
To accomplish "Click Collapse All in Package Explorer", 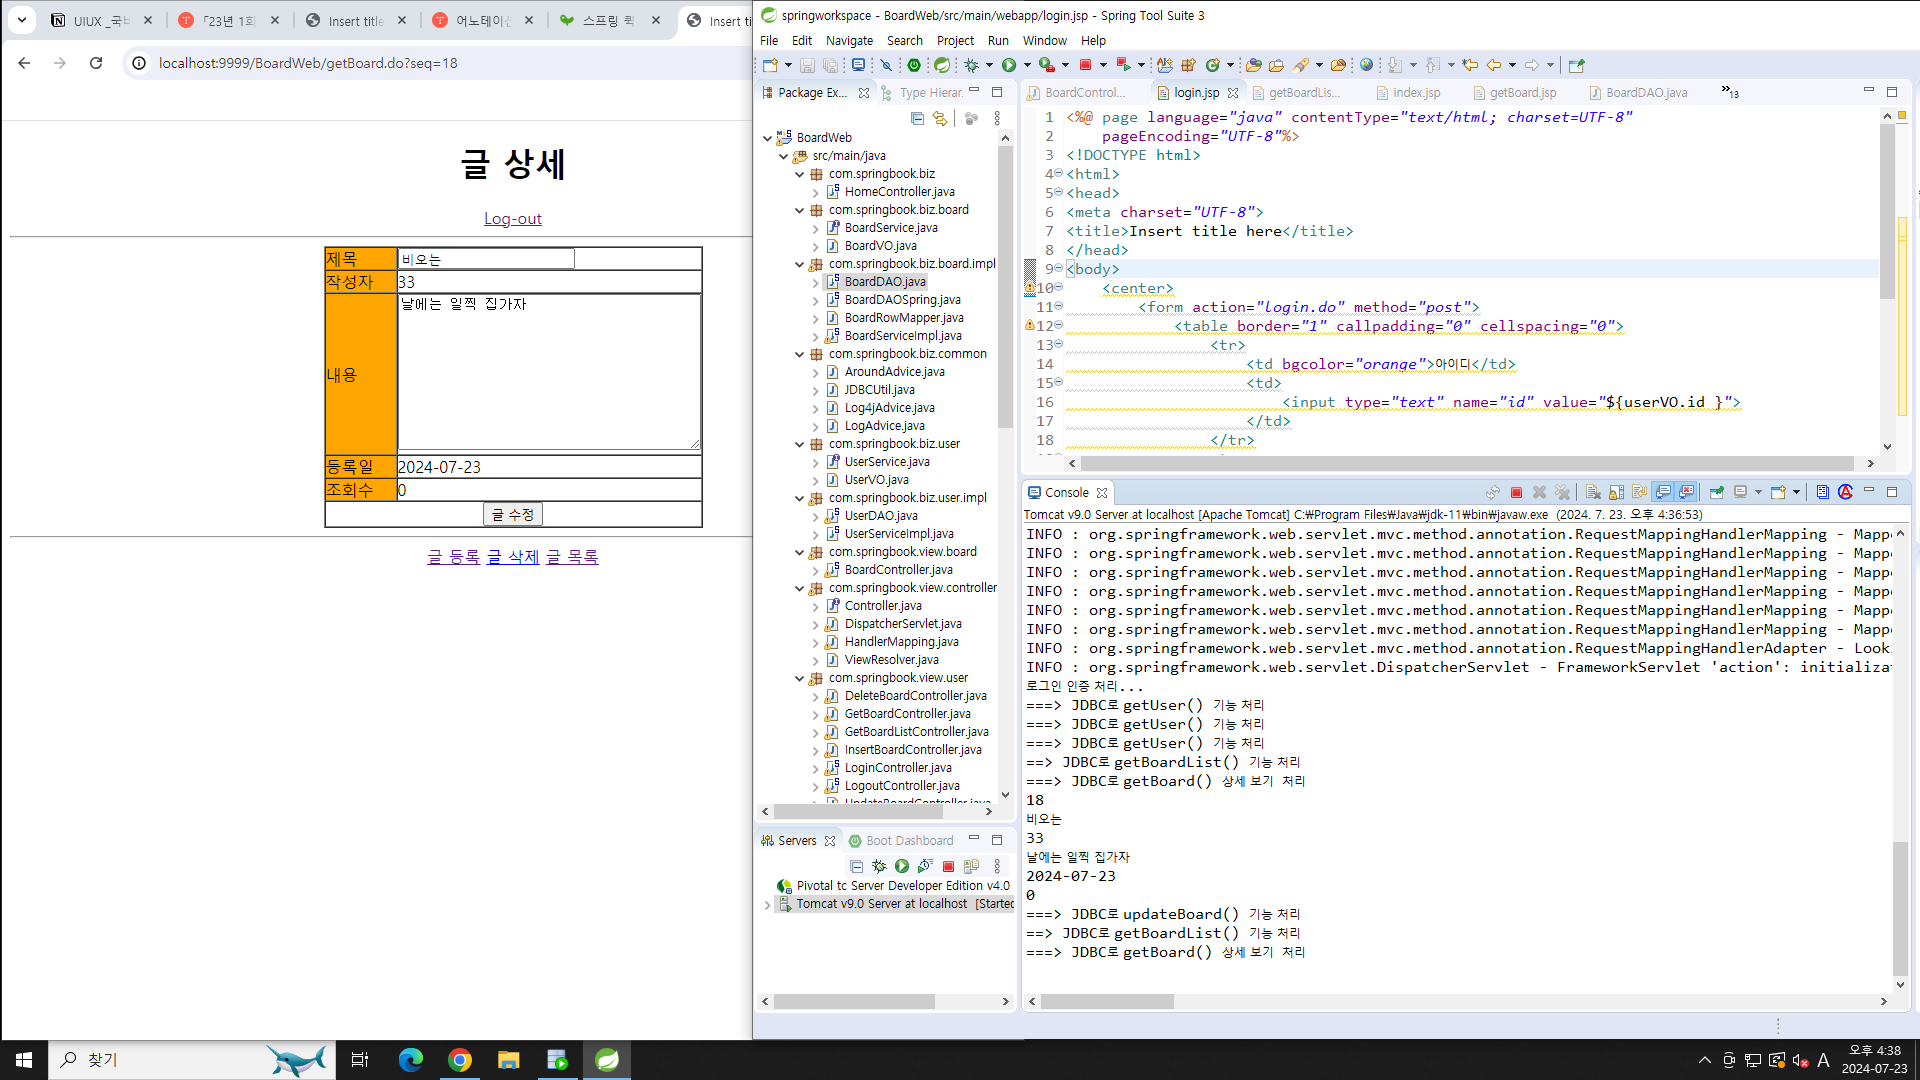I will pos(917,118).
